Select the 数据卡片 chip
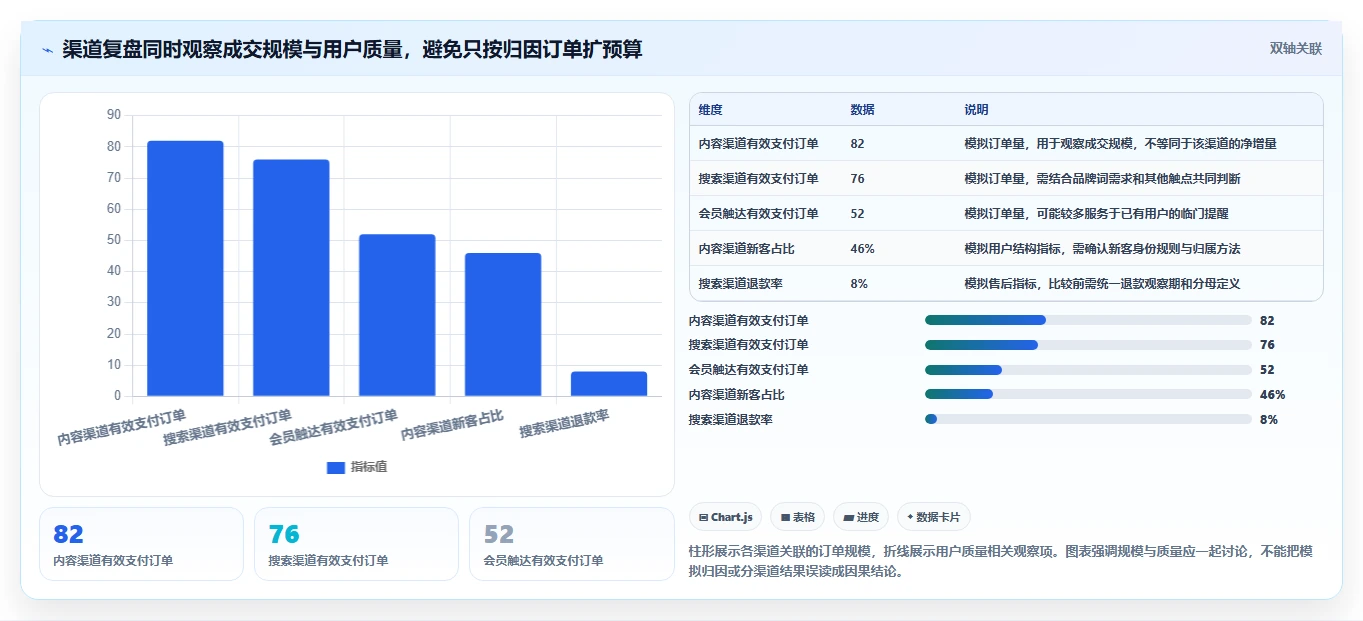1363x621 pixels. pos(933,517)
